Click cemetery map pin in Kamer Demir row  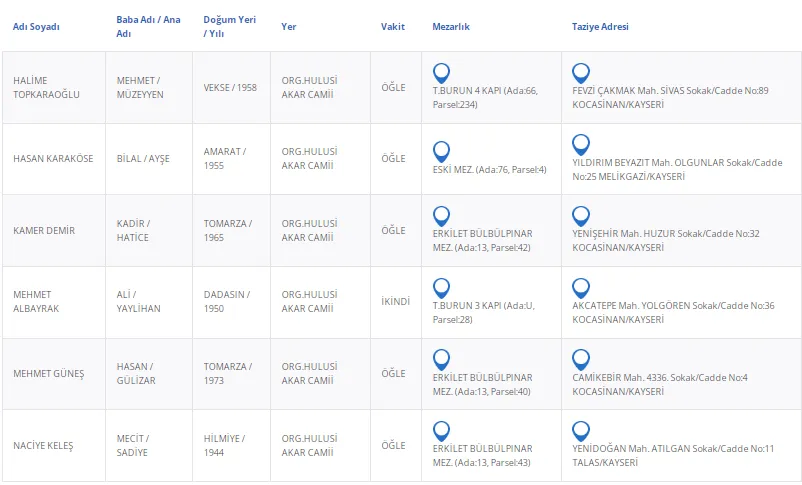pyautogui.click(x=441, y=216)
